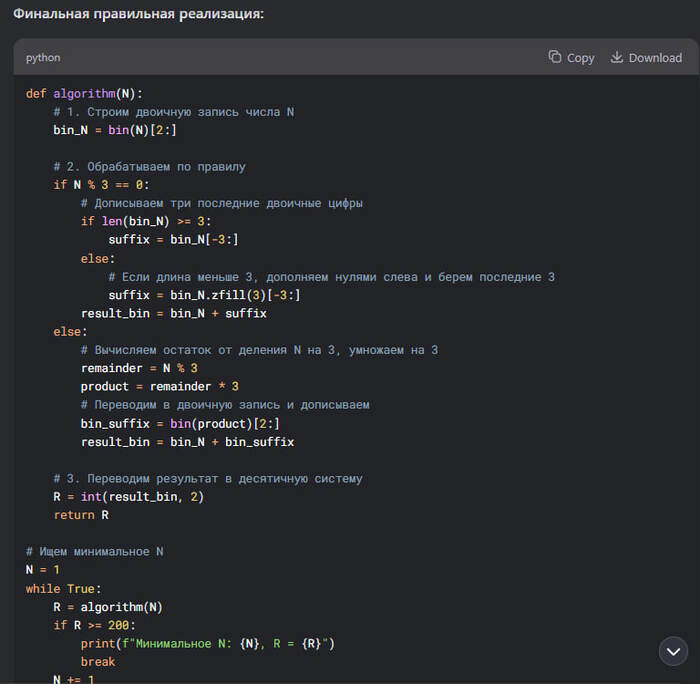Click the "suffix = bin_N[-3:]" line

pos(173,240)
